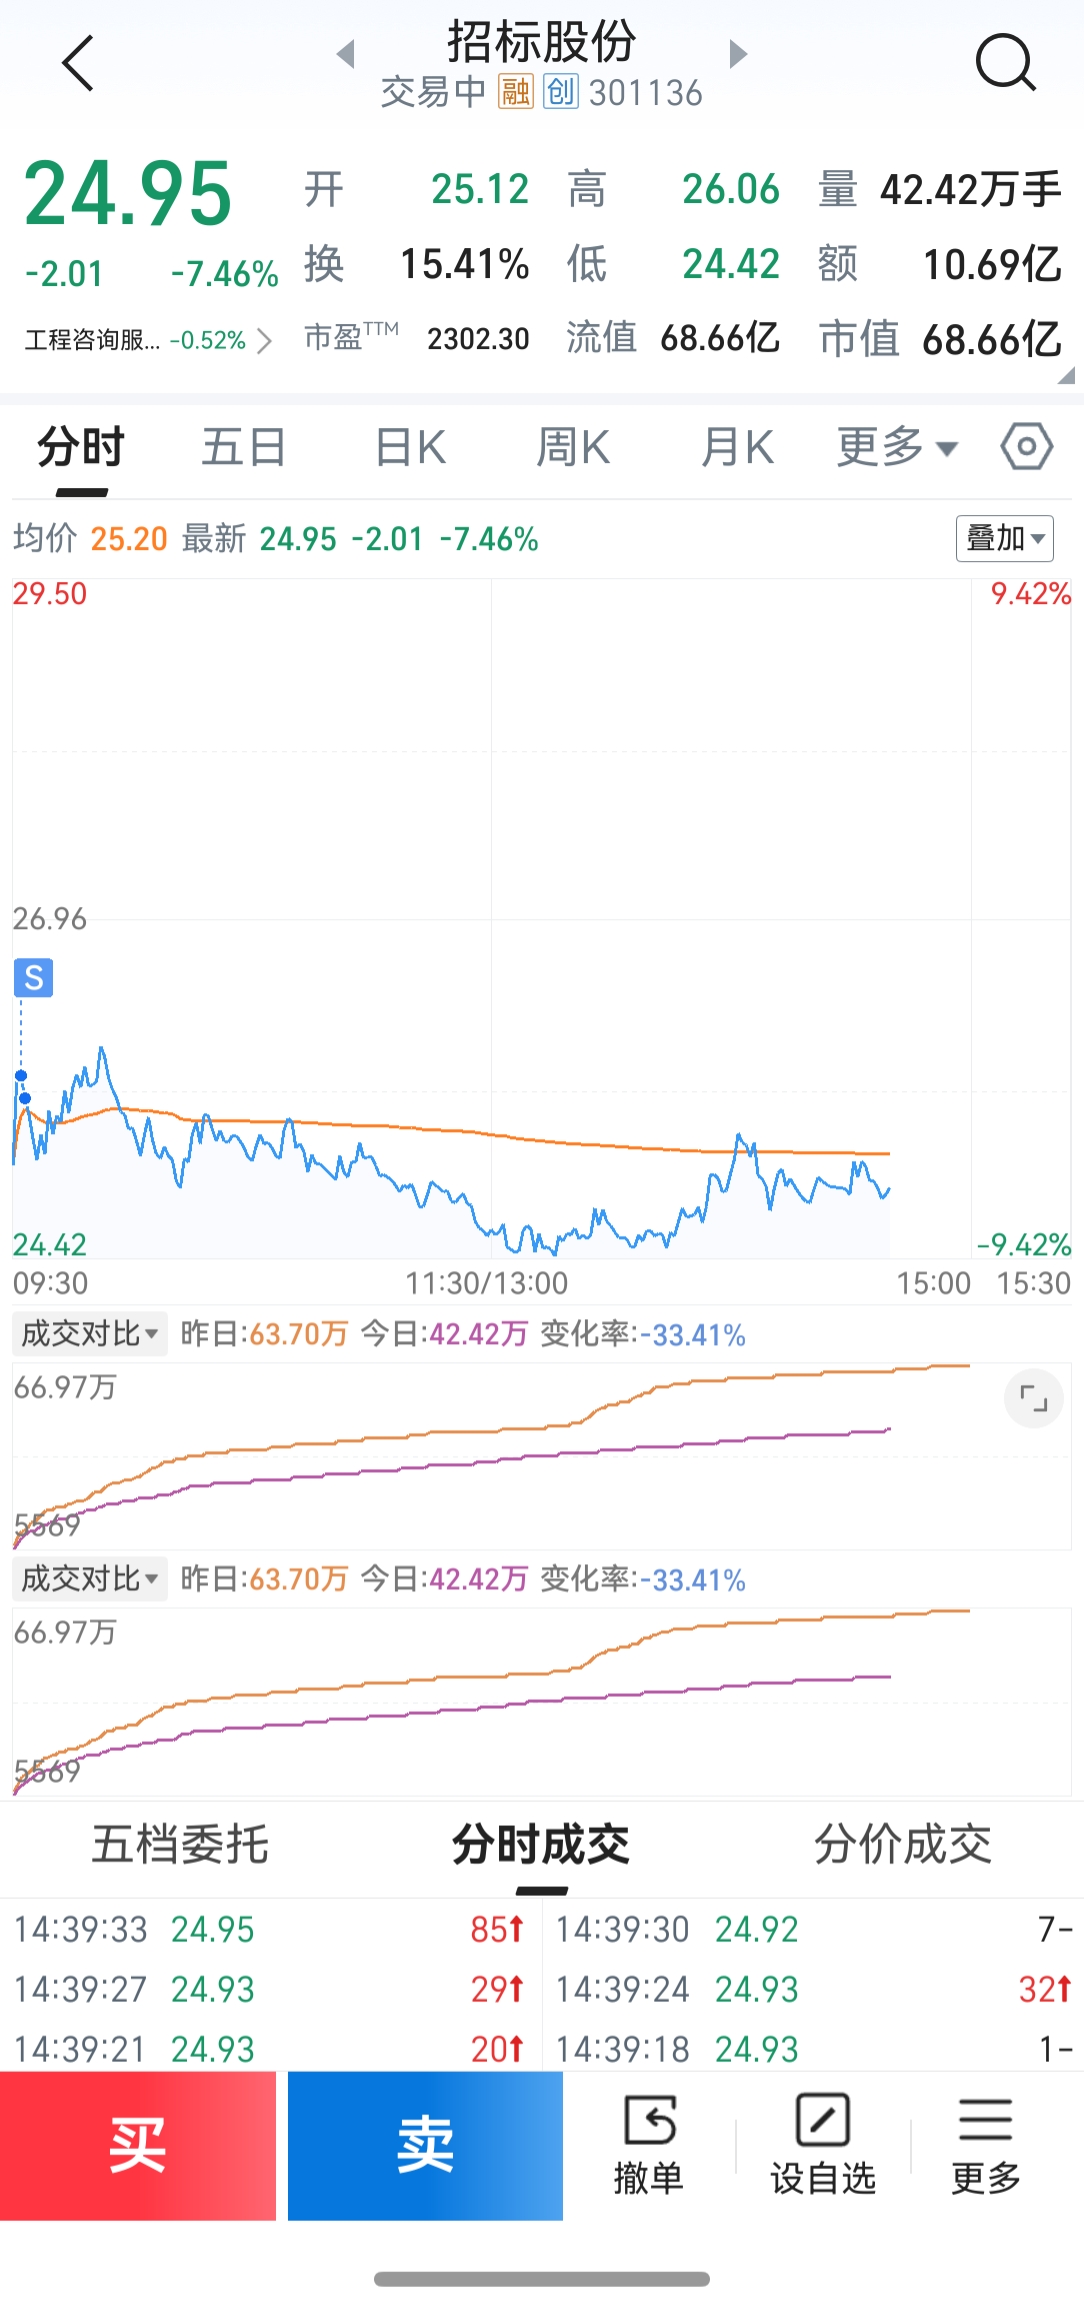Expand the 更多 chart period dropdown
Screen dimensions: 1084x2303
point(896,447)
